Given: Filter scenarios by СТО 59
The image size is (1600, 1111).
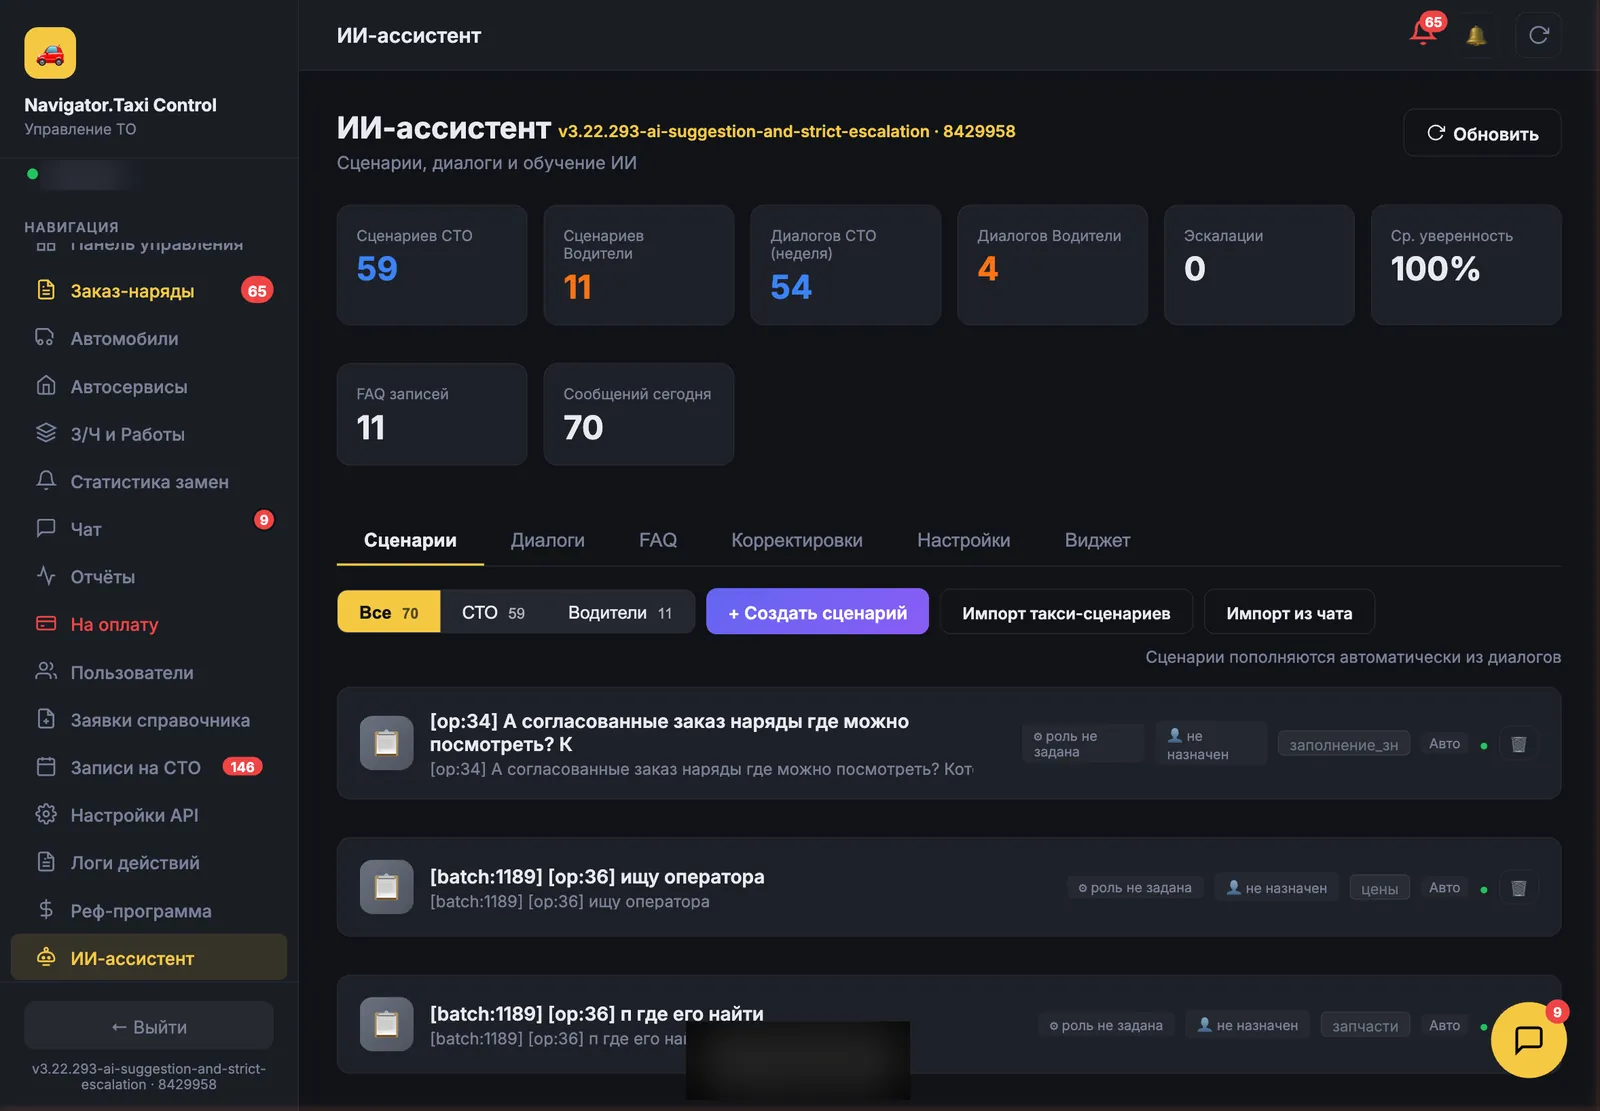Looking at the screenshot, I should pyautogui.click(x=493, y=612).
